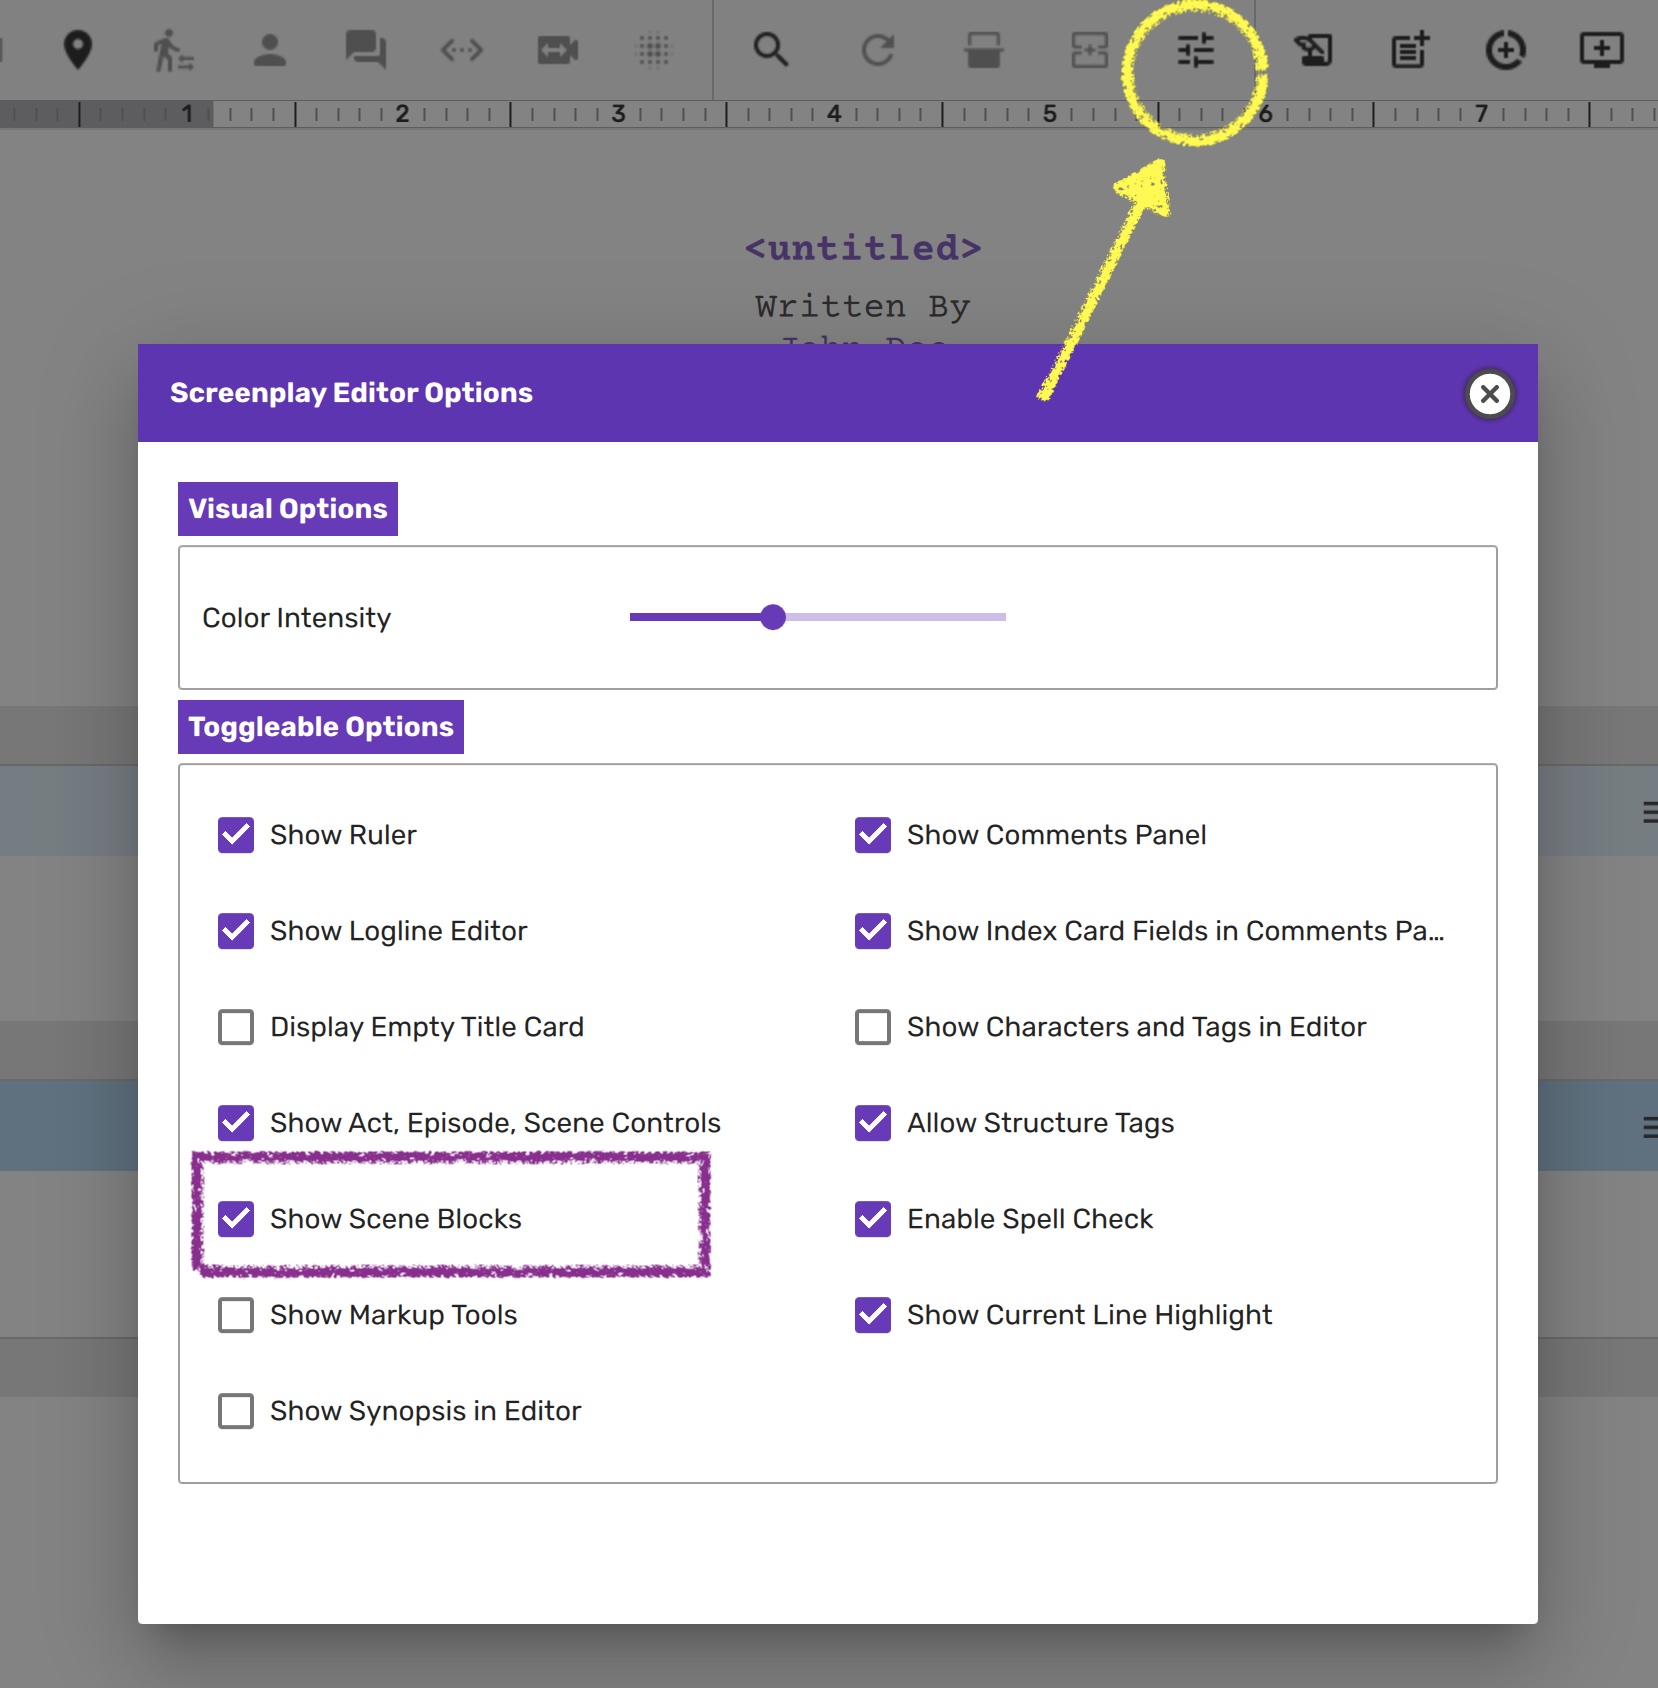Click the add note page icon
1658x1688 pixels.
point(1409,49)
